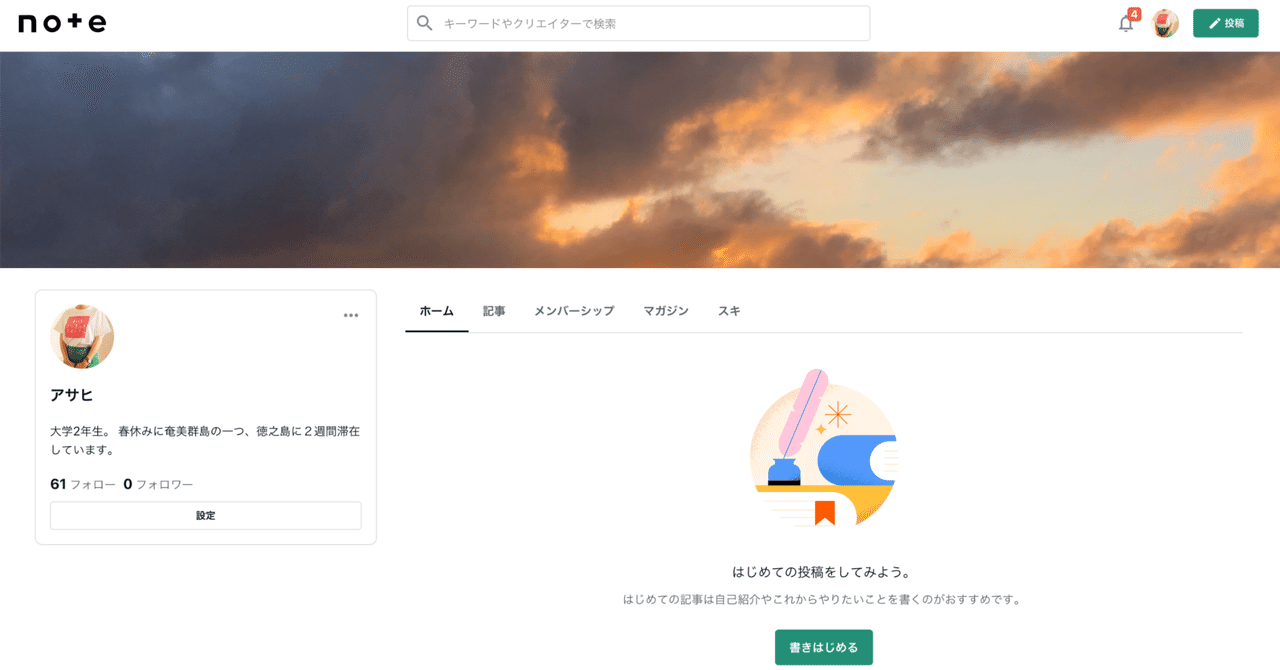The image size is (1280, 670).
Task: Click the sunset header cover image
Action: (x=640, y=155)
